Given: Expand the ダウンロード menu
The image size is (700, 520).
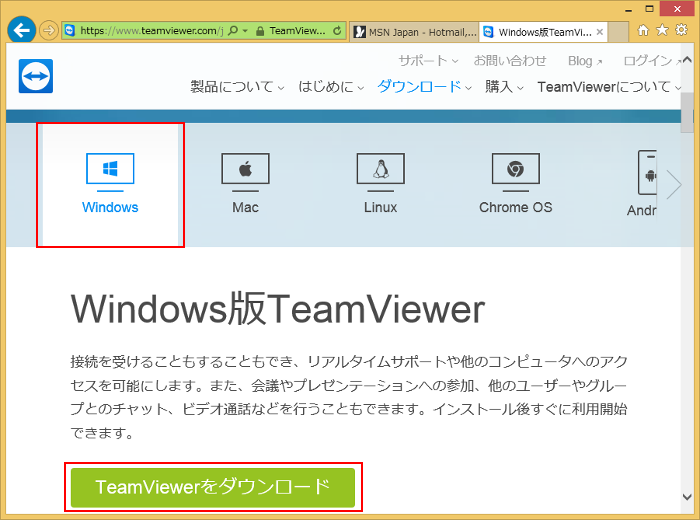Looking at the screenshot, I should (424, 87).
